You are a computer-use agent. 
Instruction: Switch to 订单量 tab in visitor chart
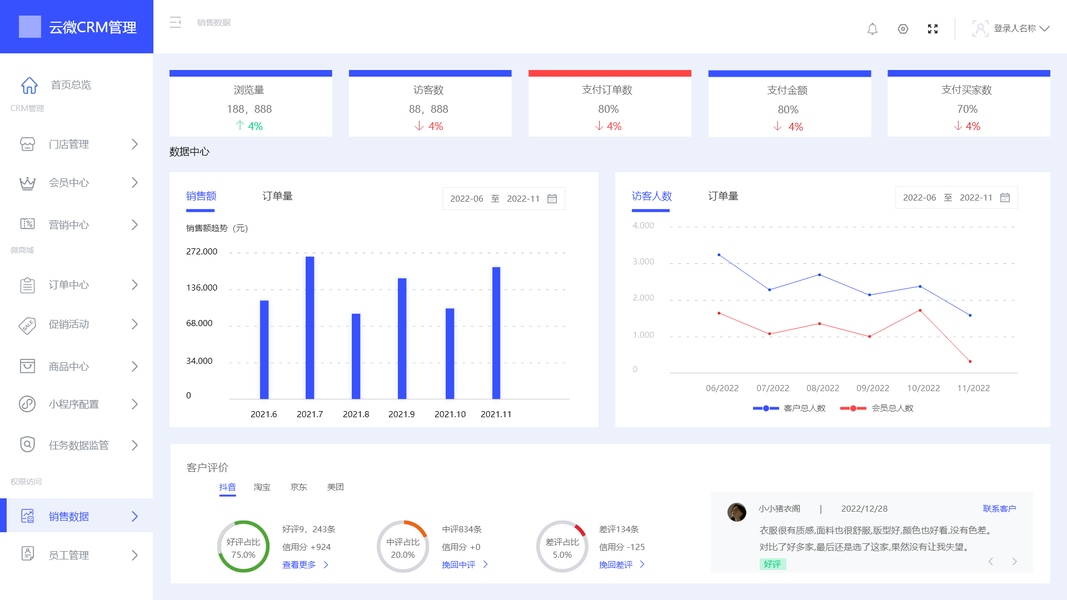[x=723, y=196]
